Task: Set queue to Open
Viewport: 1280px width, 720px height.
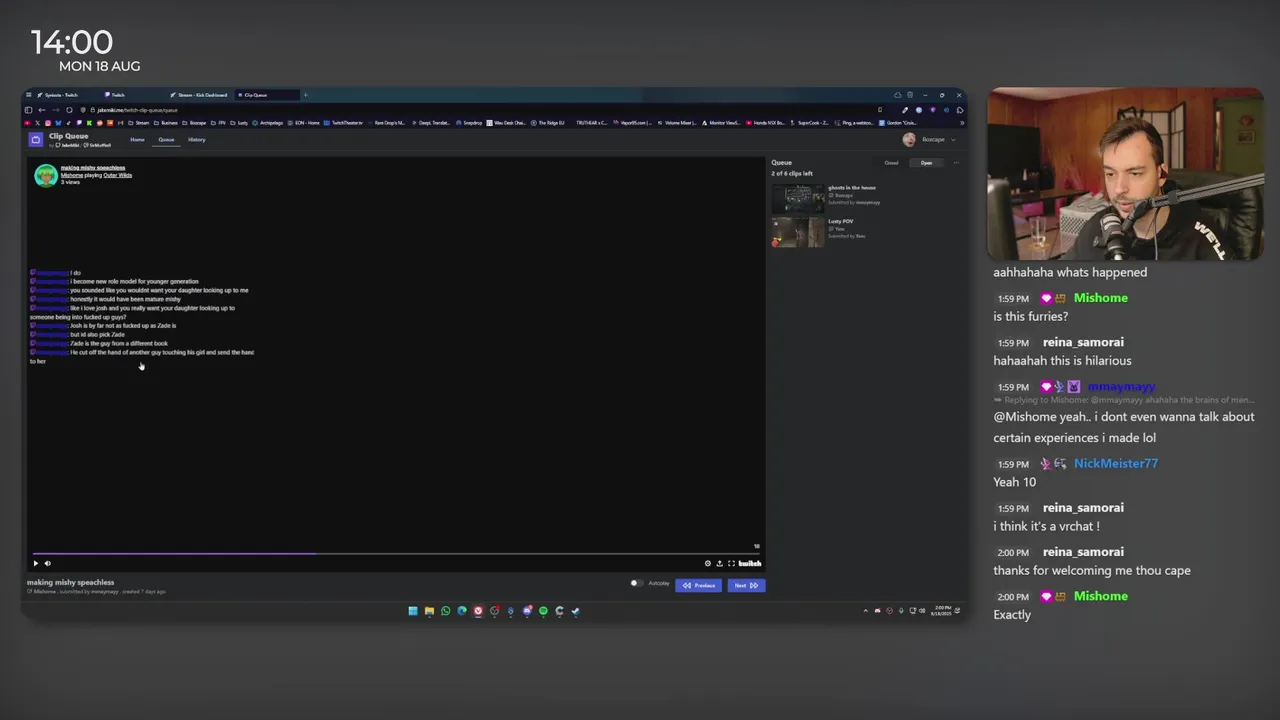Action: pos(926,162)
